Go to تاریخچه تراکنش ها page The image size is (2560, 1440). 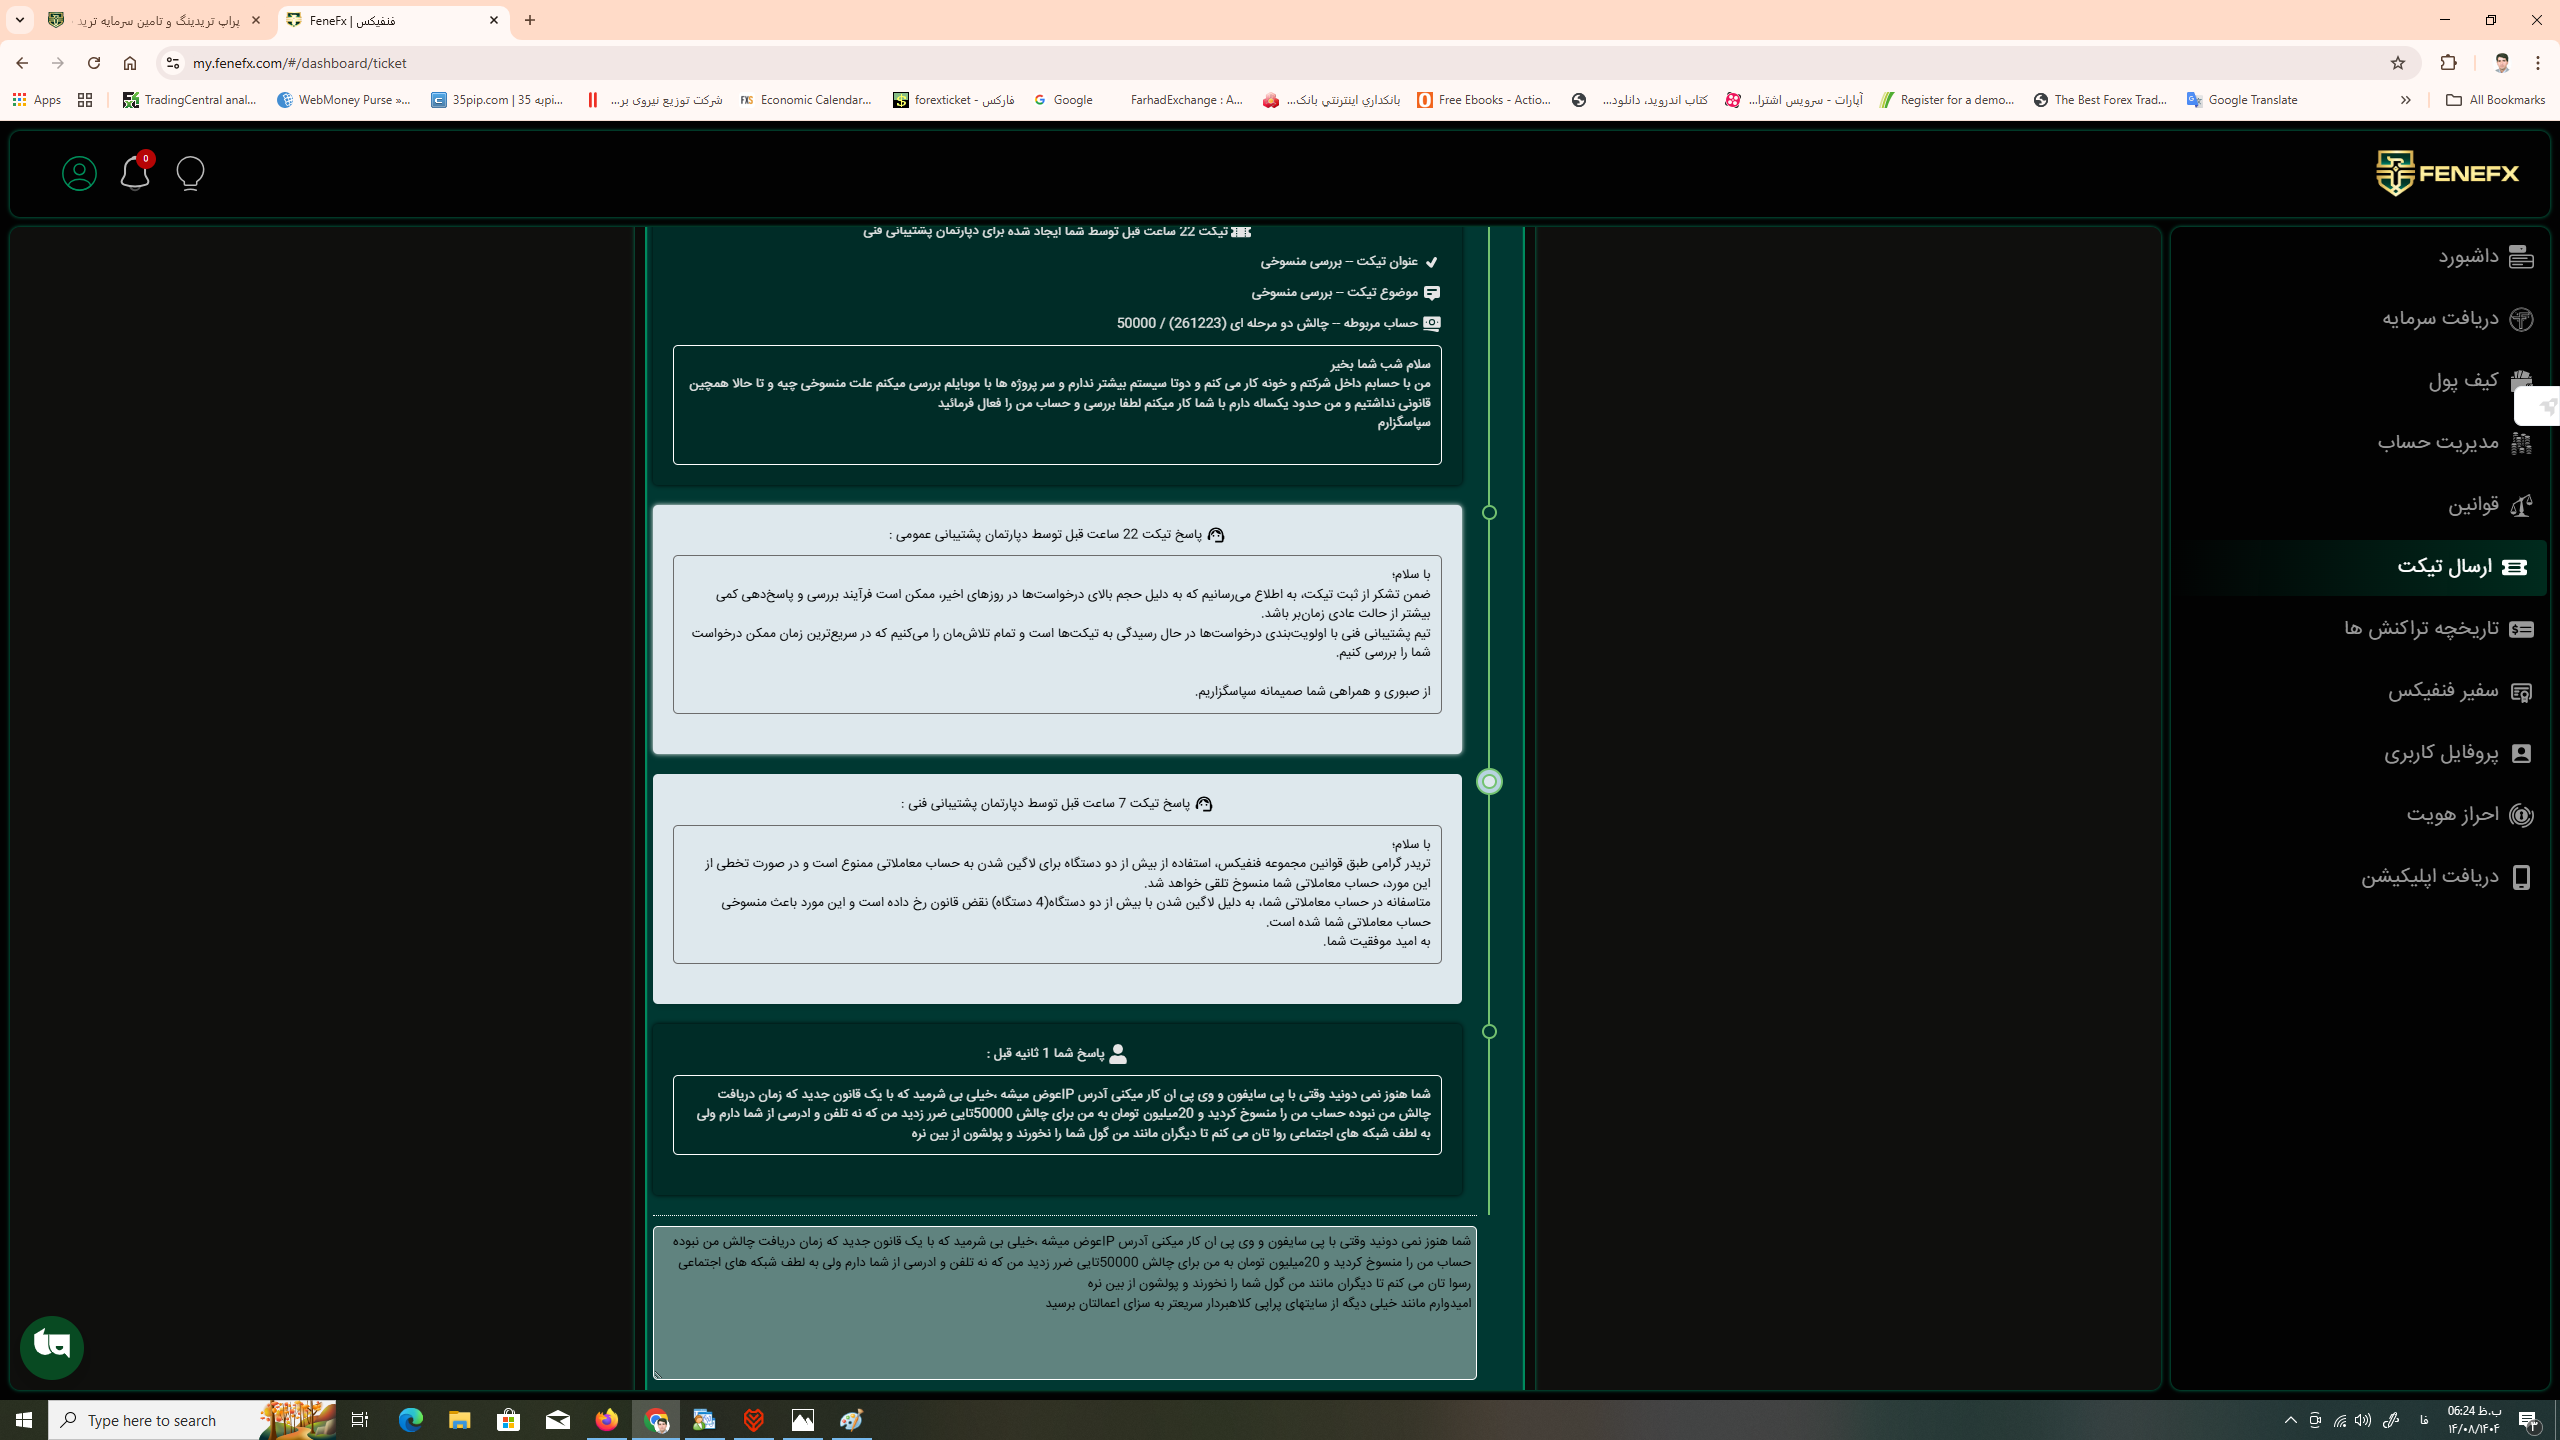[2421, 629]
